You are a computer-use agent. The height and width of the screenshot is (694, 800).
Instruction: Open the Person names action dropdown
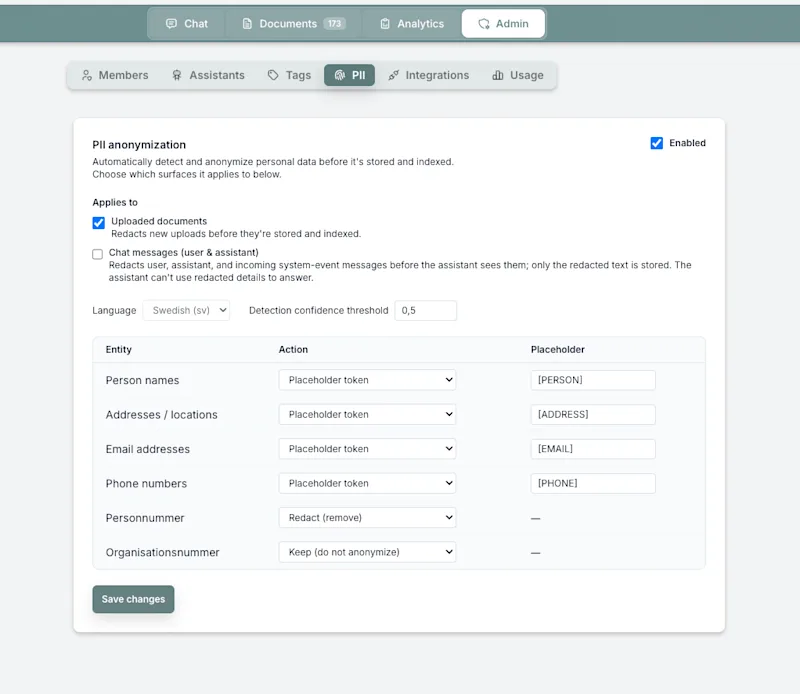[x=367, y=380]
